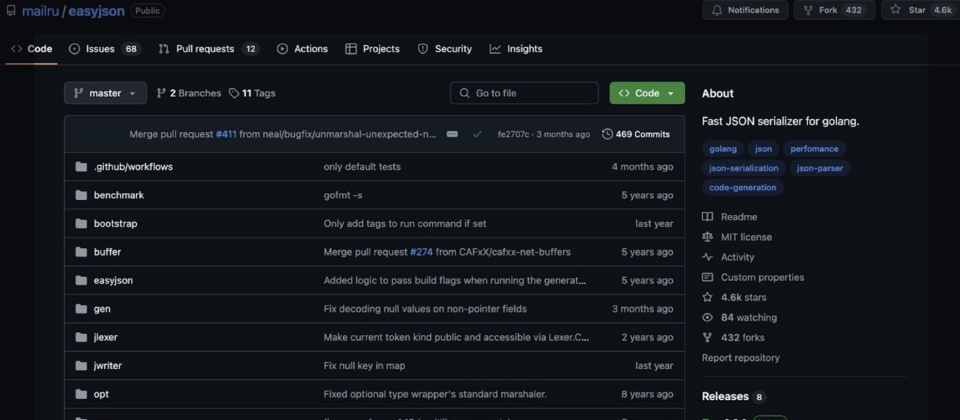Go to the Insights tab
The width and height of the screenshot is (960, 420).
(516, 48)
